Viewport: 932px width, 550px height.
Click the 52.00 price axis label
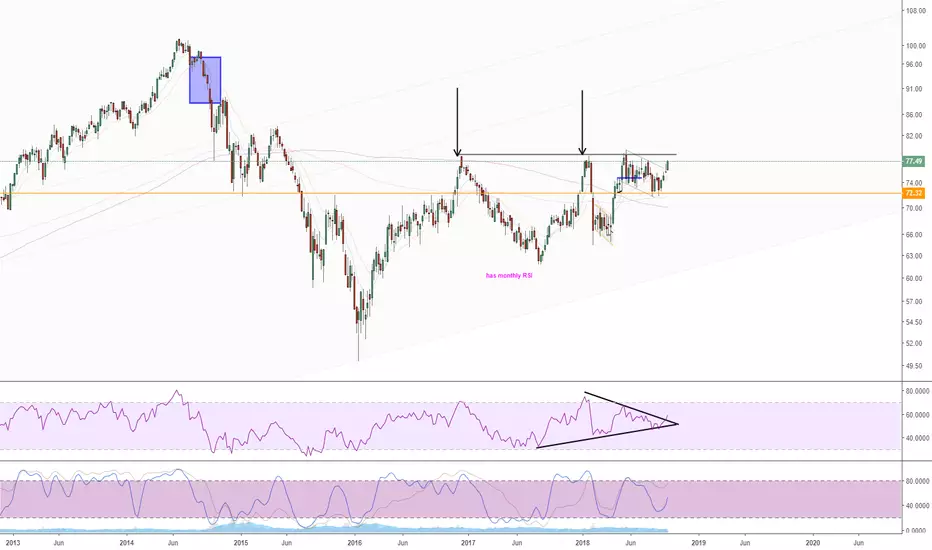pyautogui.click(x=915, y=343)
